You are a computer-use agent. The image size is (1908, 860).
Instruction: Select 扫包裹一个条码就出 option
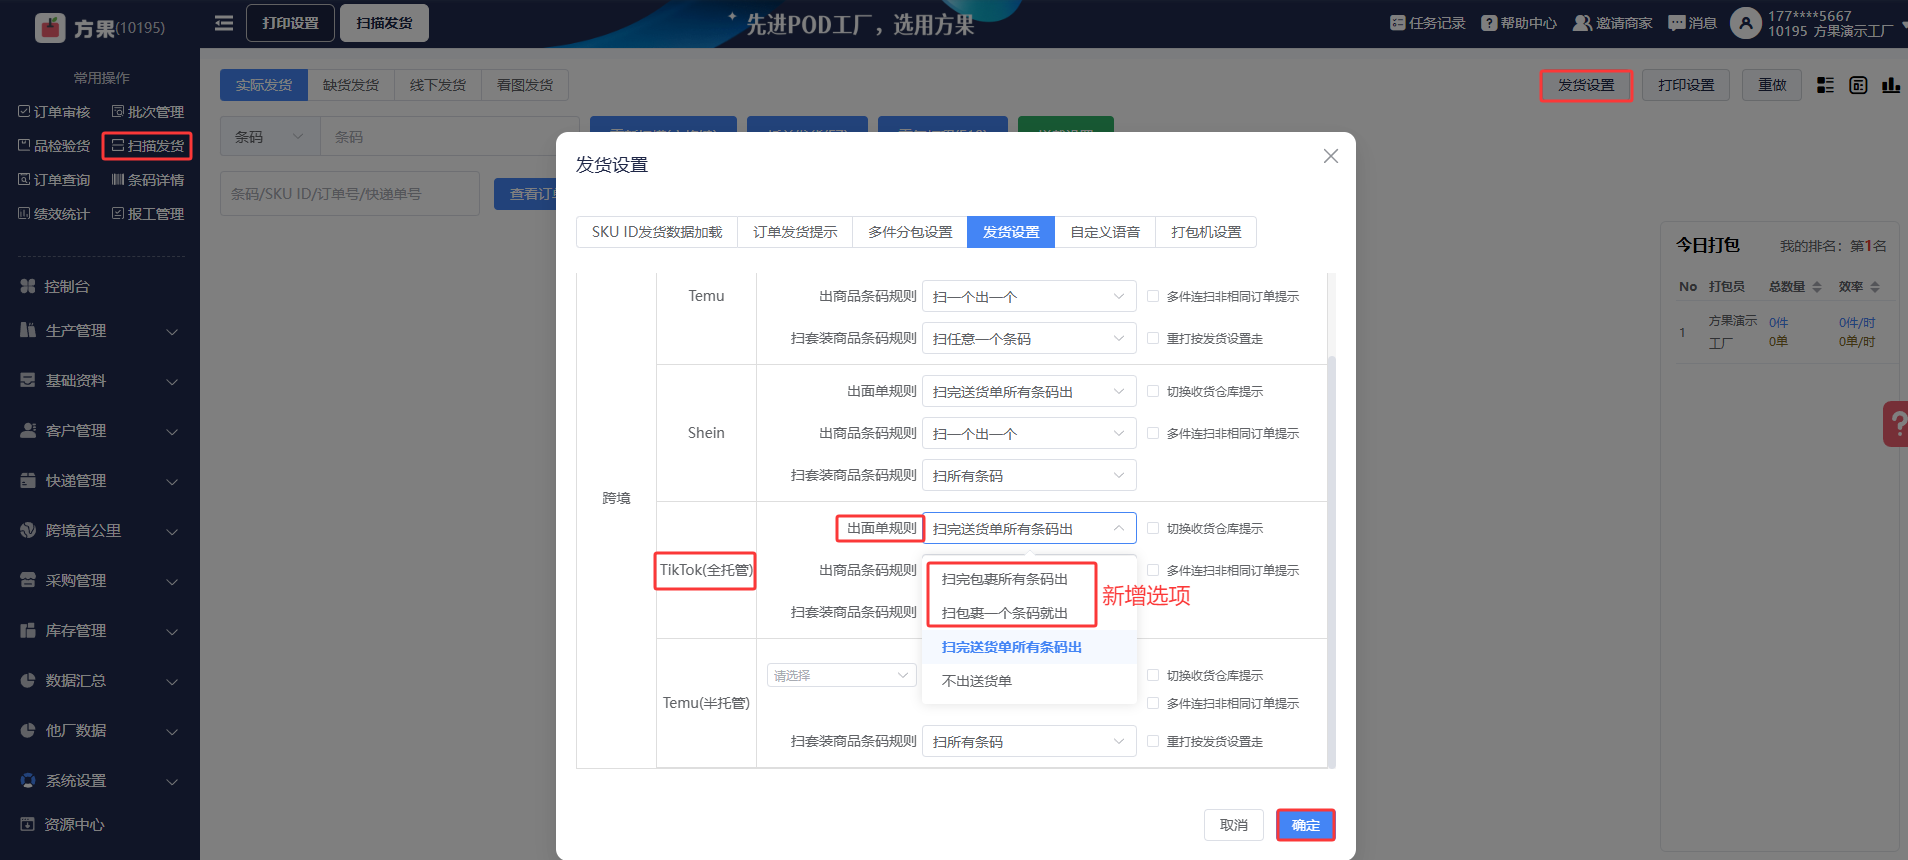[1004, 613]
